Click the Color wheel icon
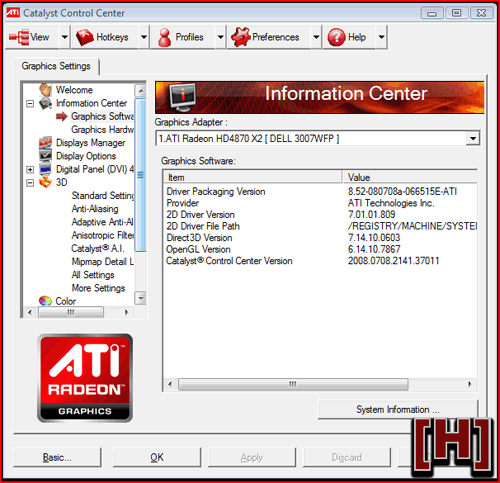500x483 pixels. (x=45, y=301)
